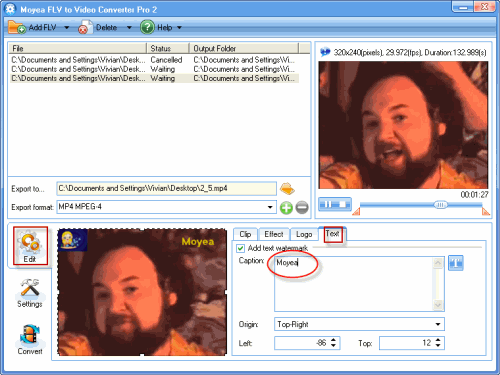Click inside the Caption text box
Screen dimensions: 500x375
[x=354, y=284]
